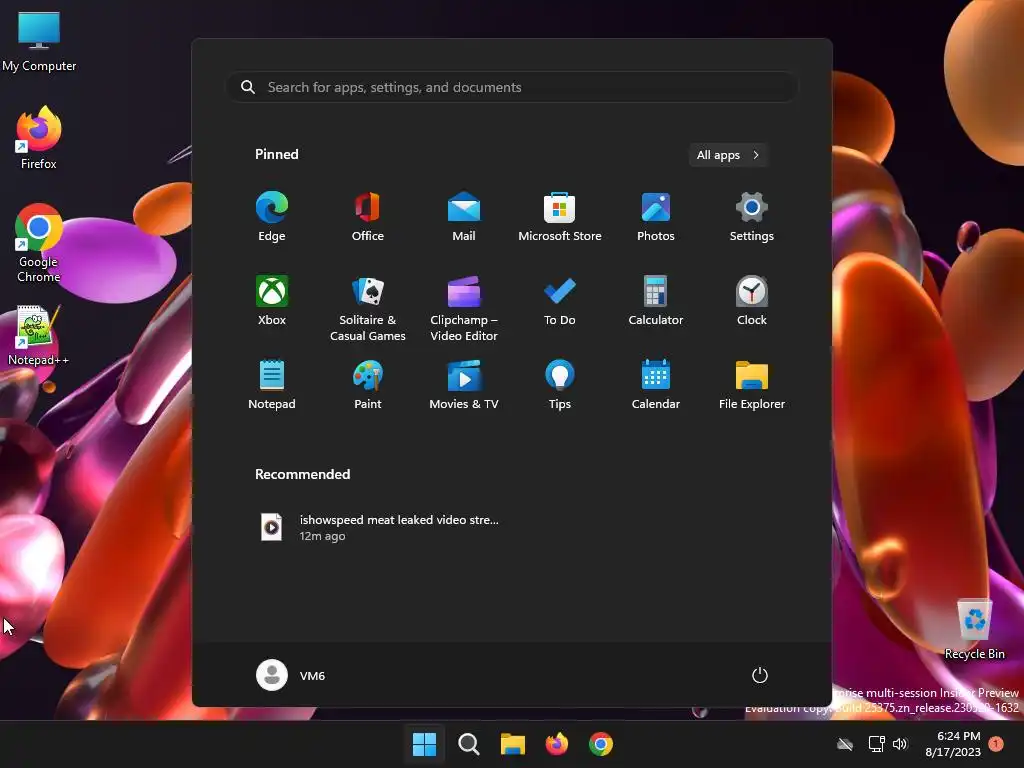1024x768 pixels.
Task: Select the Notepad++ desktop shortcut
Action: pos(39,336)
